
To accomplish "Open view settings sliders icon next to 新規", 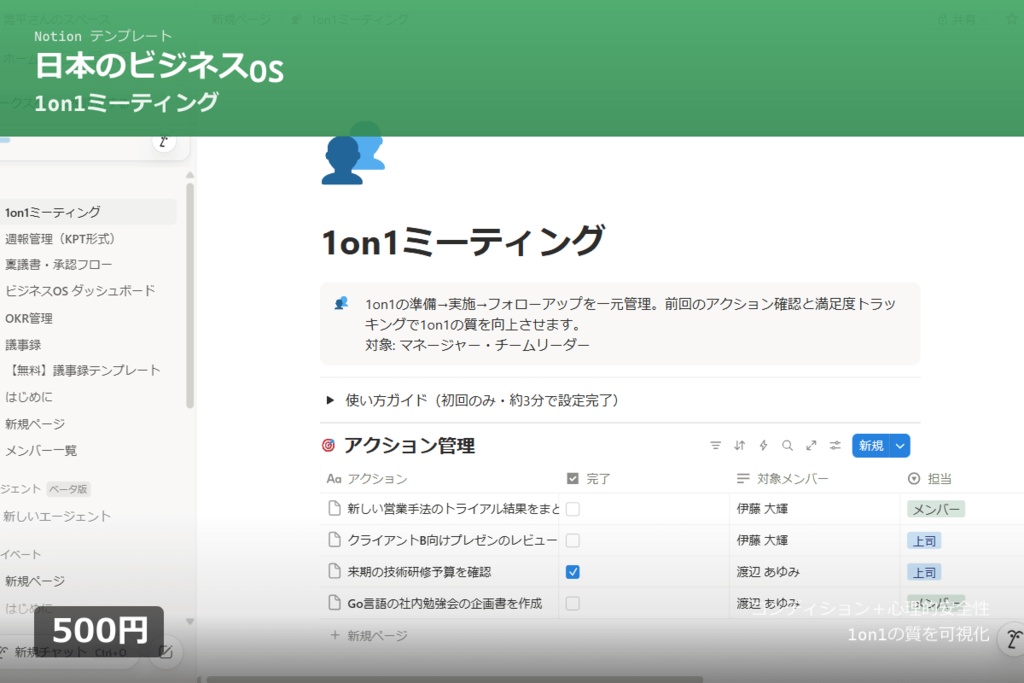I will tap(835, 445).
